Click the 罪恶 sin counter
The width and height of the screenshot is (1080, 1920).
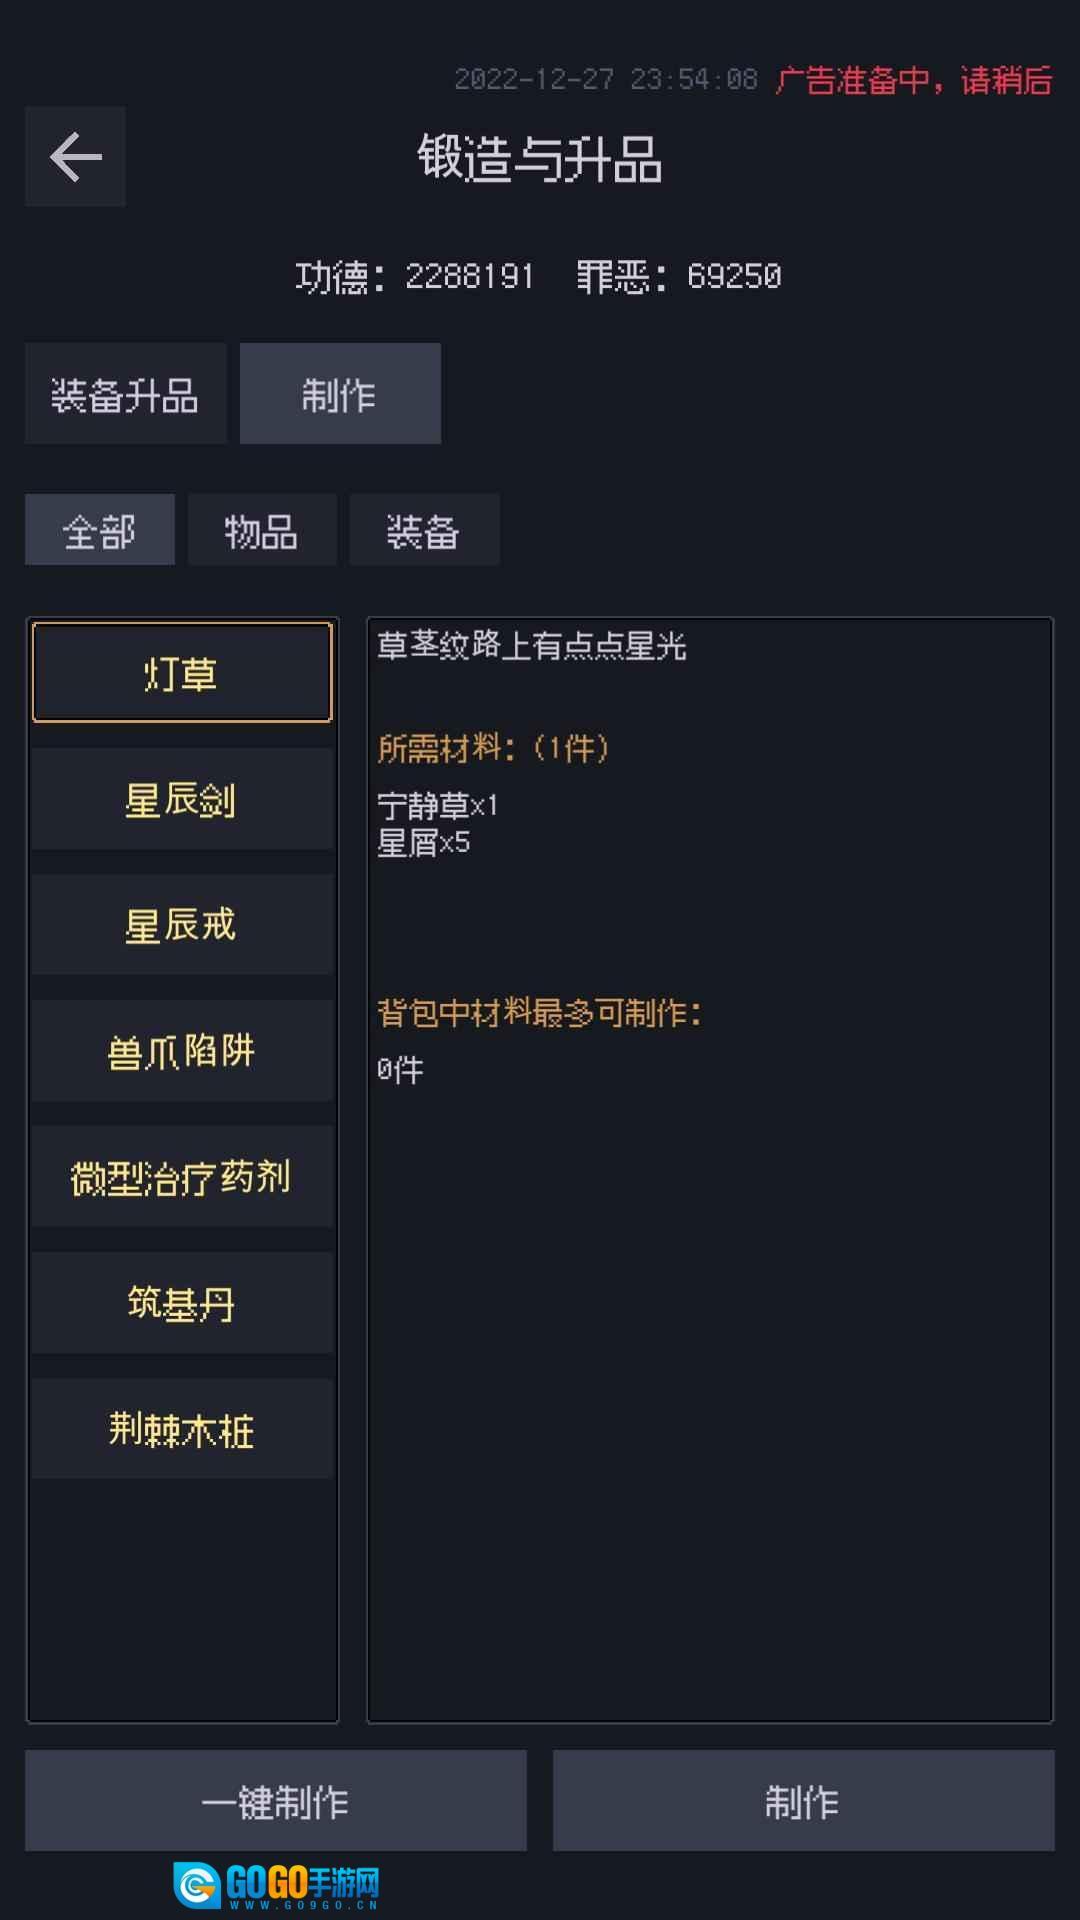point(678,276)
